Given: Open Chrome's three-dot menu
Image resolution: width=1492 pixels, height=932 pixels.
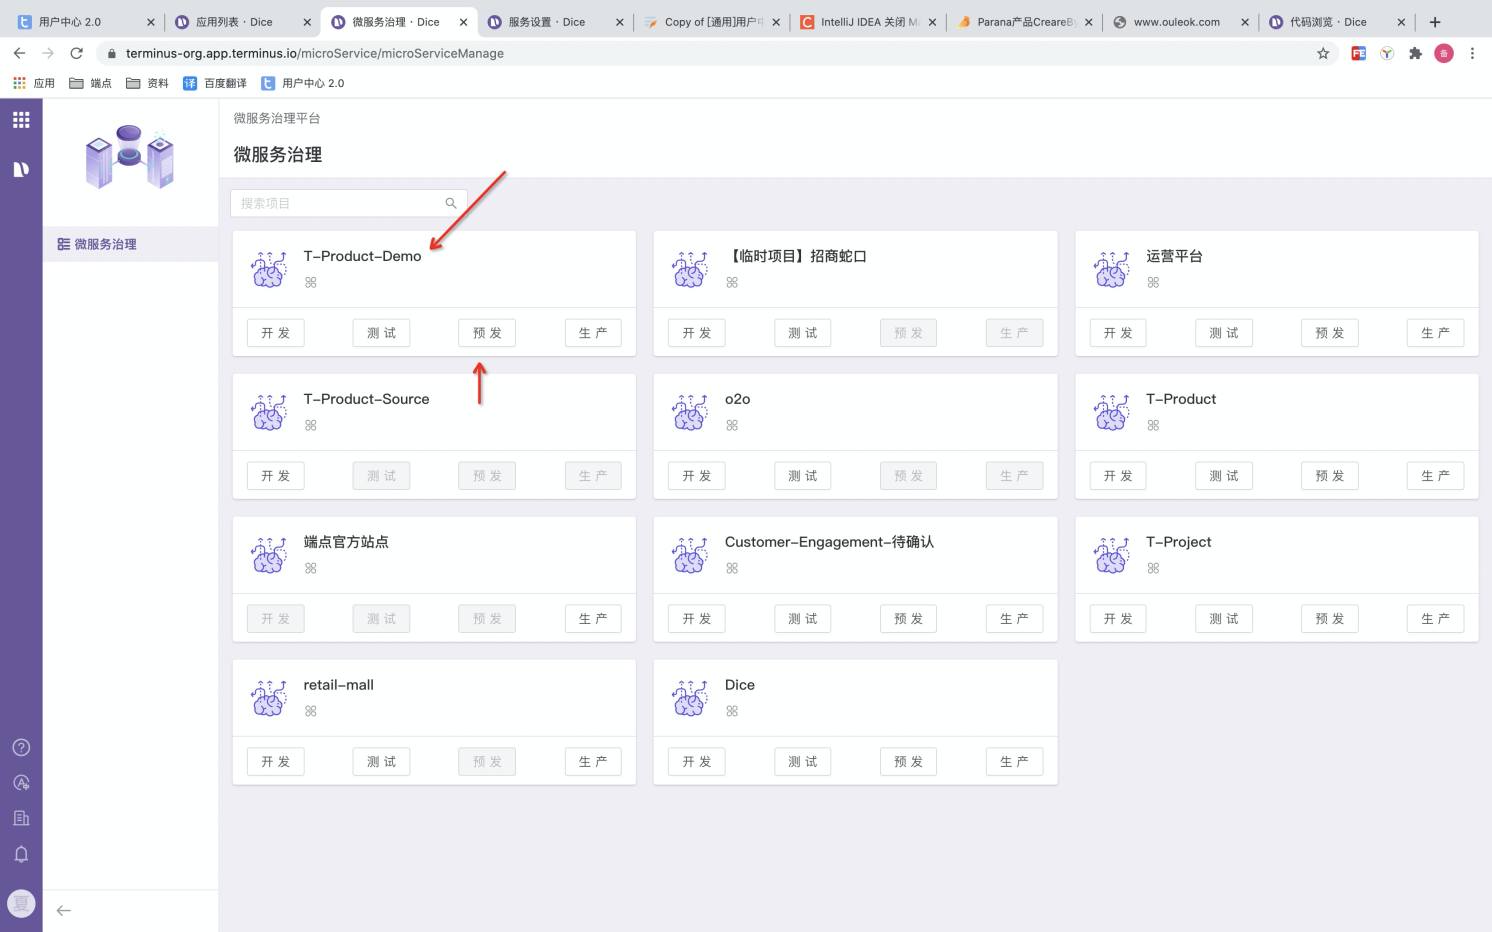Looking at the screenshot, I should (x=1472, y=53).
